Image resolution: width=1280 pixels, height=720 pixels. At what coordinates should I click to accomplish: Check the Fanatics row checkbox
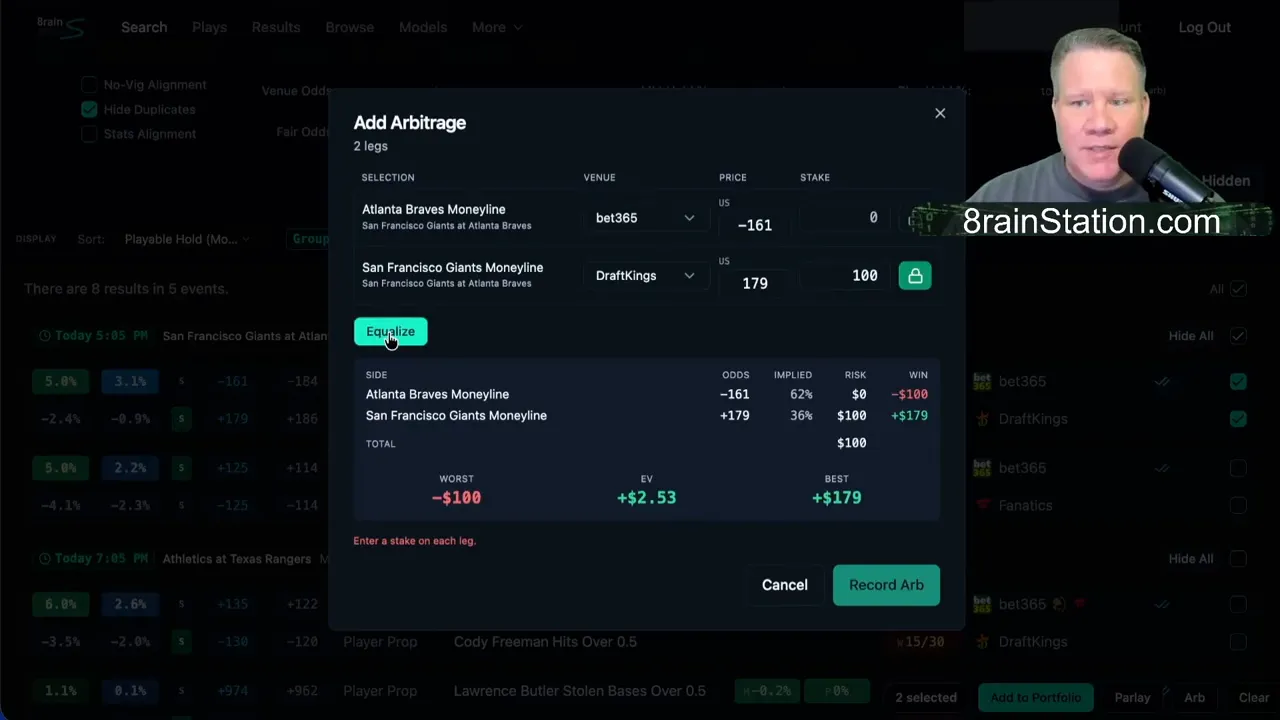coord(1238,506)
